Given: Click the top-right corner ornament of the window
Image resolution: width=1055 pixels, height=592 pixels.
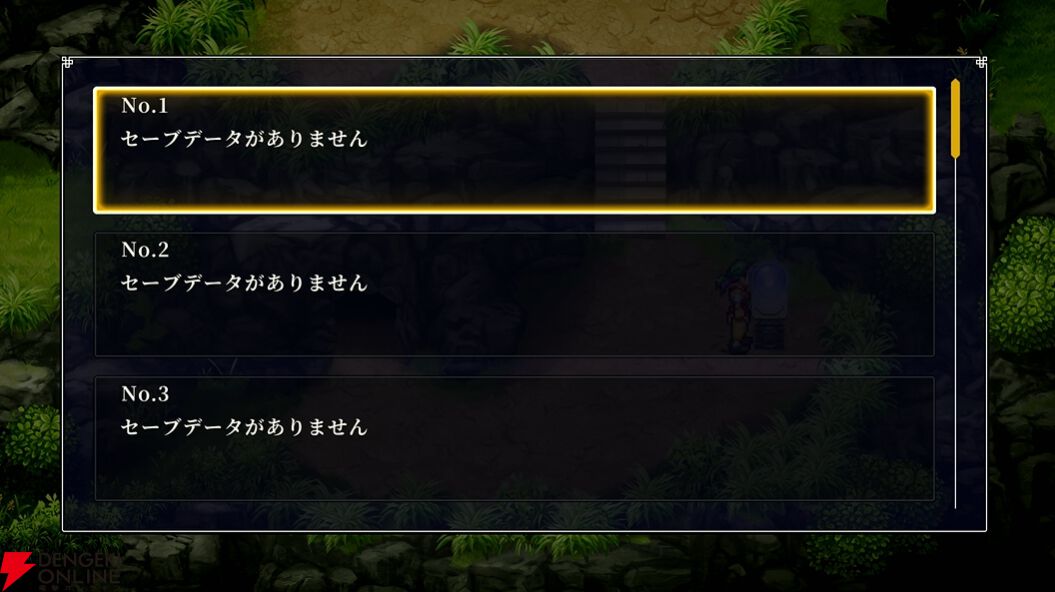Looking at the screenshot, I should point(981,62).
